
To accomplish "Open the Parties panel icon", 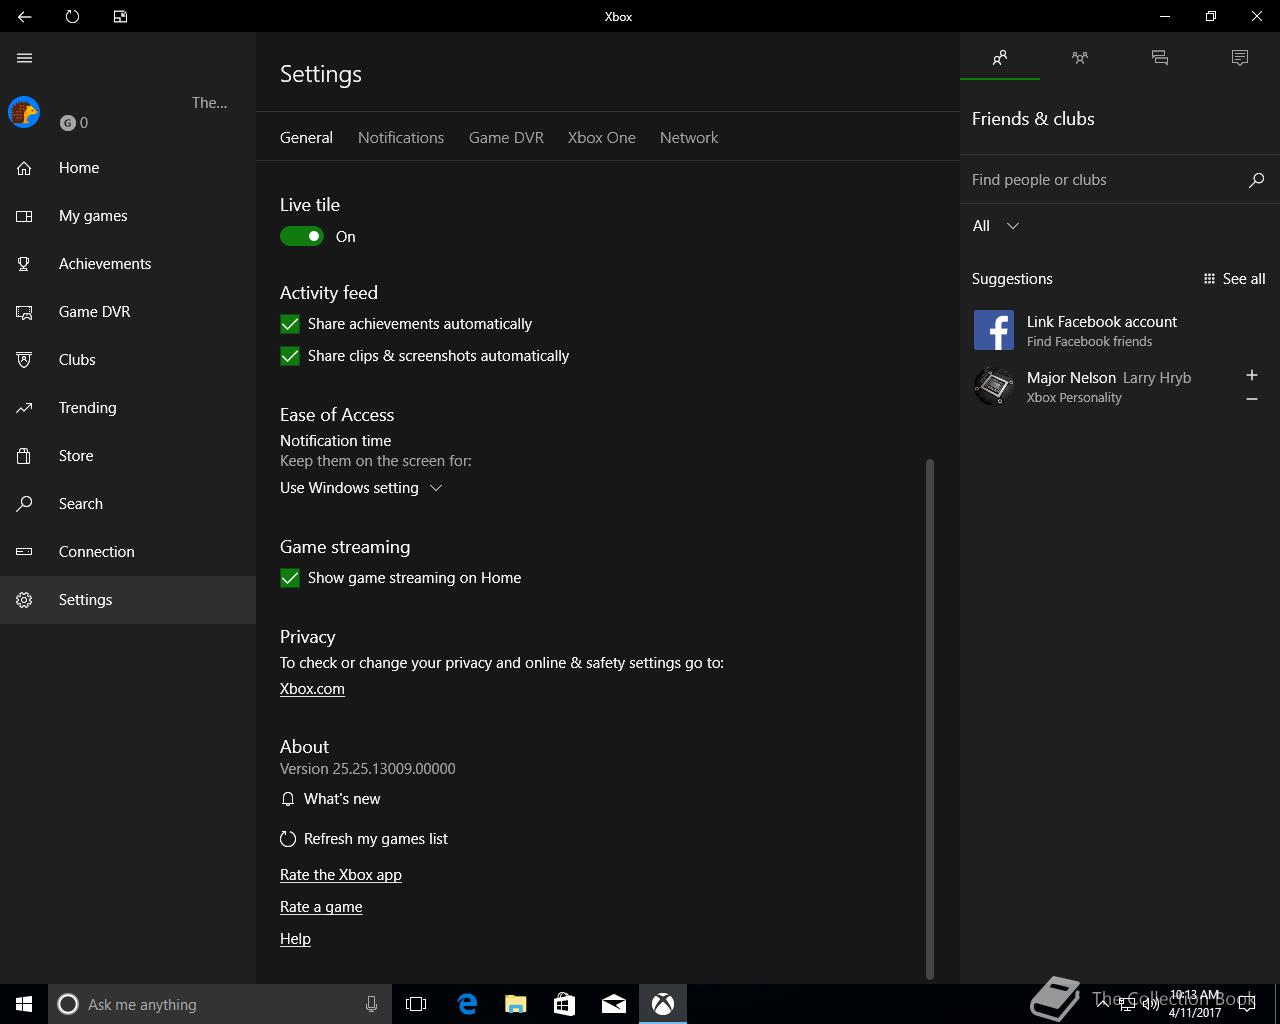I will coord(1080,58).
